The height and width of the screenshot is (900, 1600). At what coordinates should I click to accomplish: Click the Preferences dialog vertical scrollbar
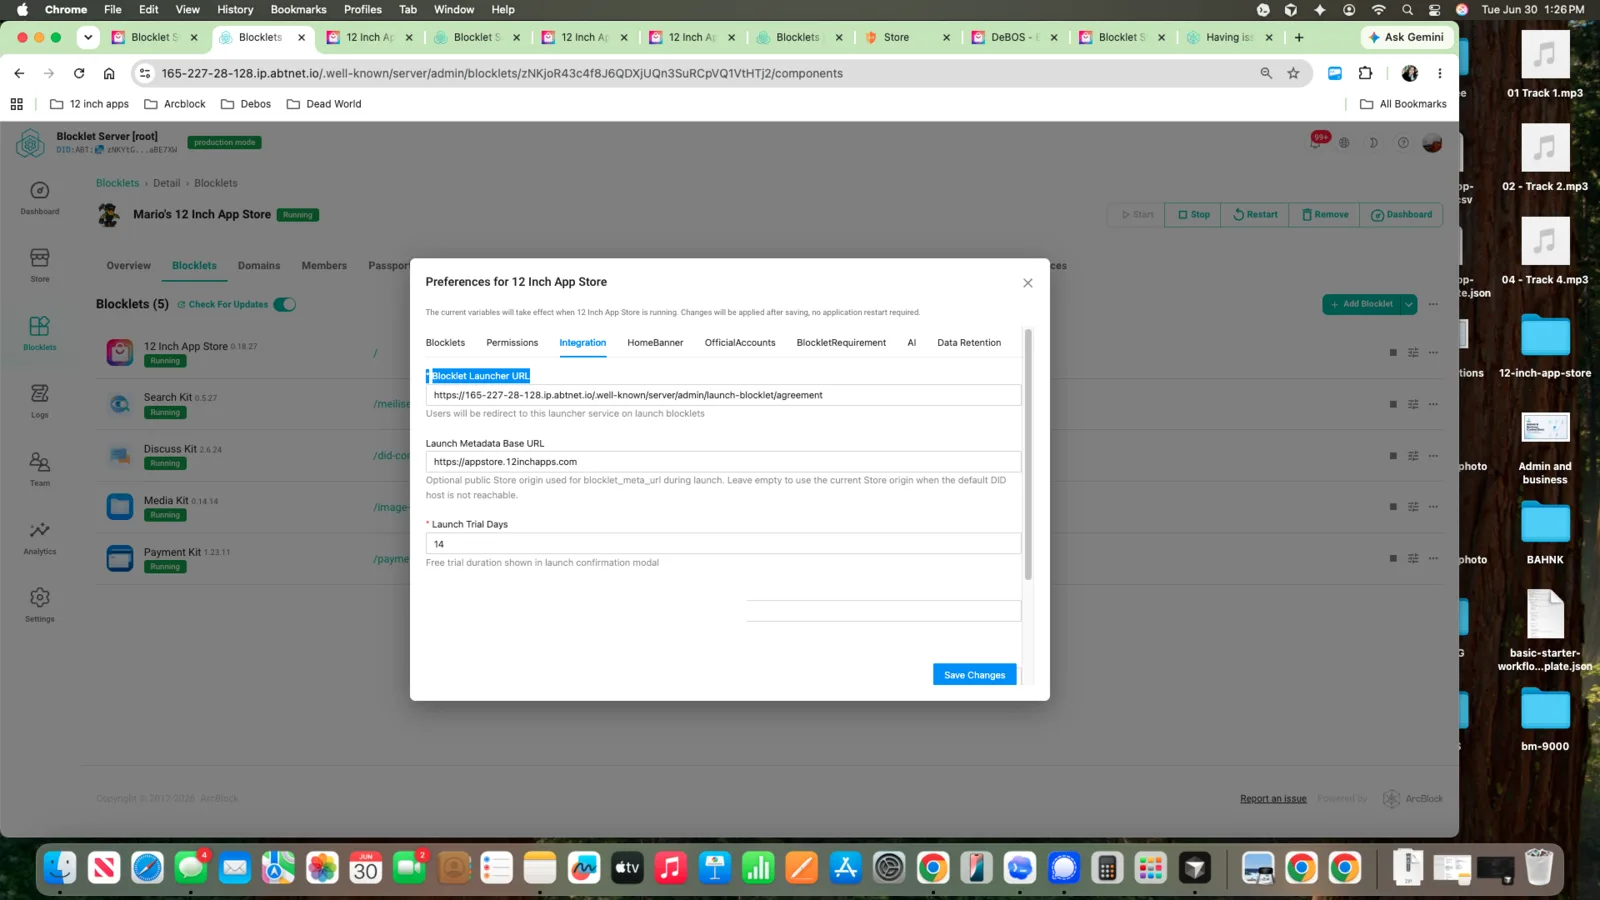pyautogui.click(x=1028, y=454)
